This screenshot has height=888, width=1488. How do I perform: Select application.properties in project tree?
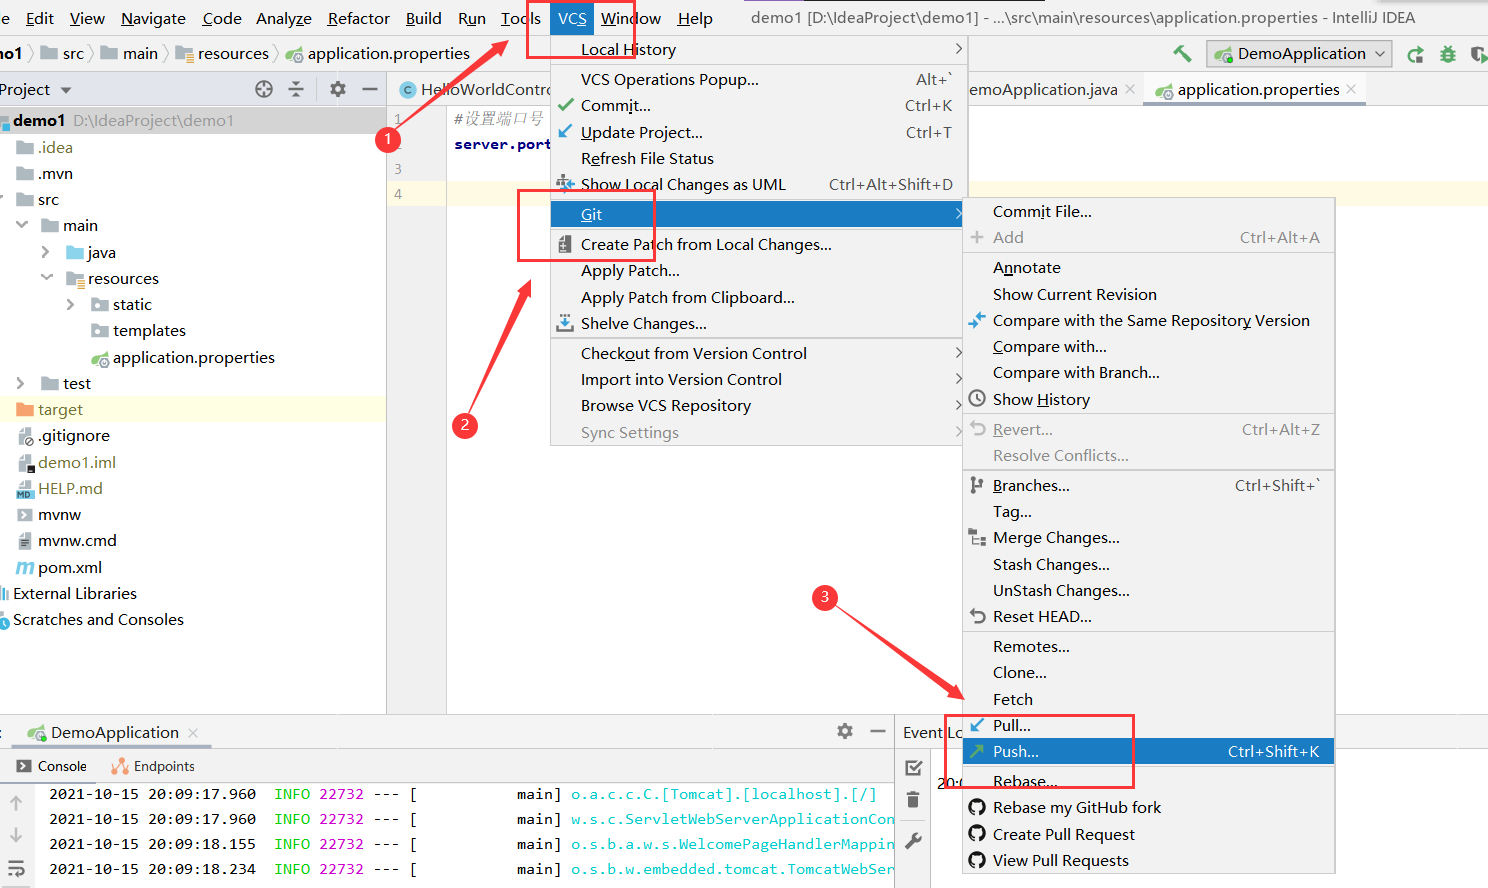point(193,357)
